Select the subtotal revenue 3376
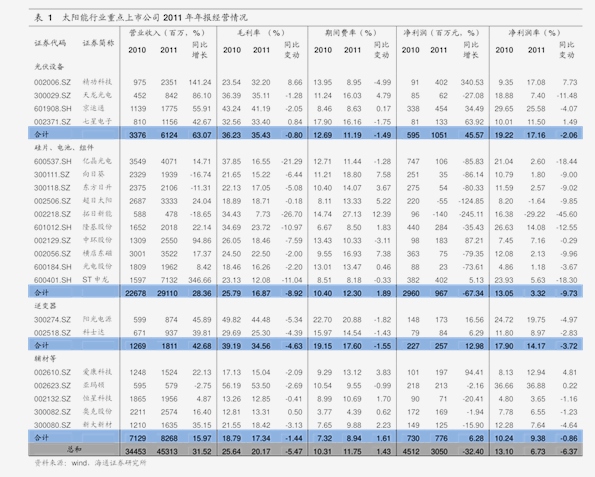The image size is (595, 477). 137,135
